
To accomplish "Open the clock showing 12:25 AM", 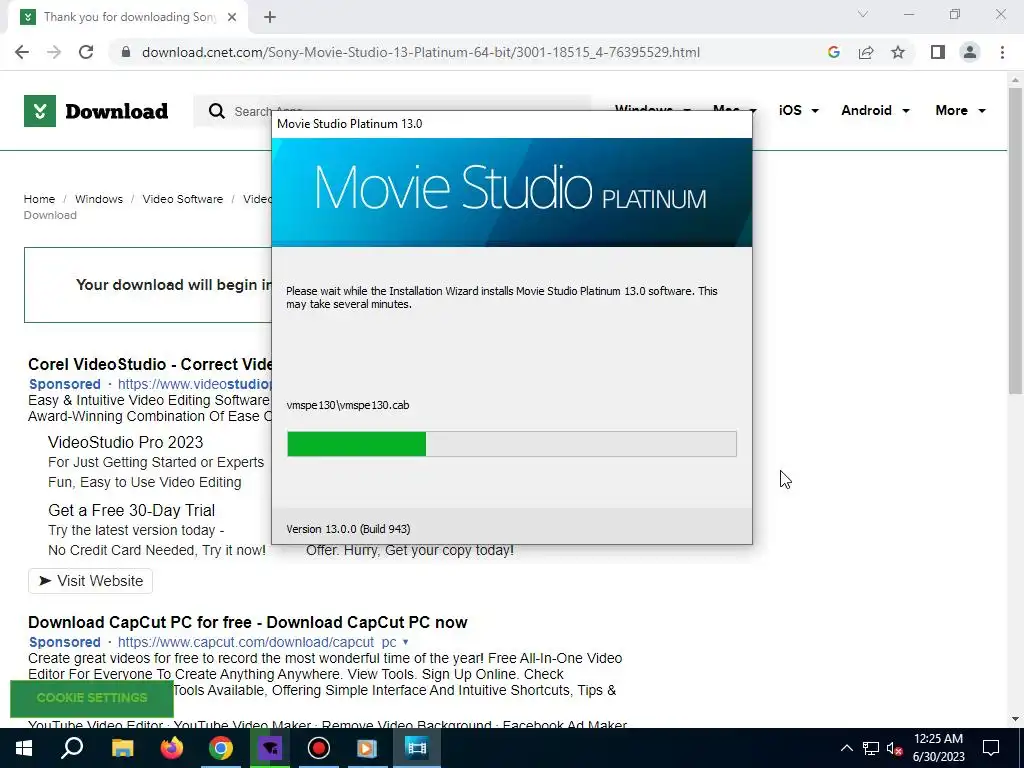I will 938,748.
